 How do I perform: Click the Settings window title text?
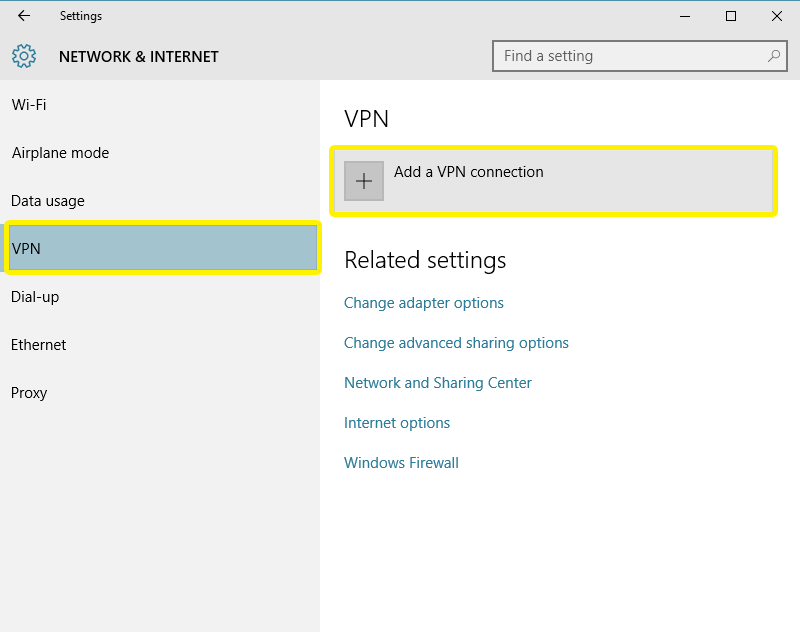pos(81,16)
